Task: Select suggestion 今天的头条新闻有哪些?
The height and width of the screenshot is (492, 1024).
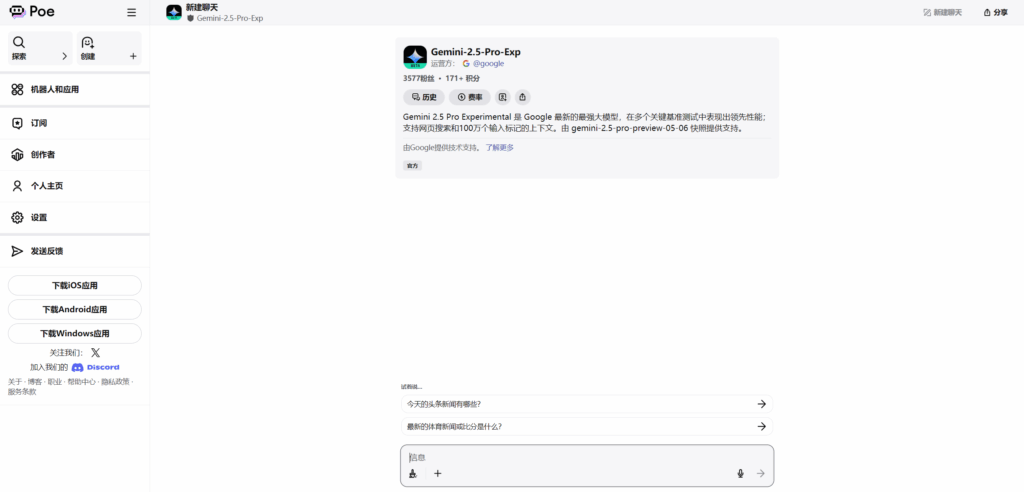Action: click(586, 404)
